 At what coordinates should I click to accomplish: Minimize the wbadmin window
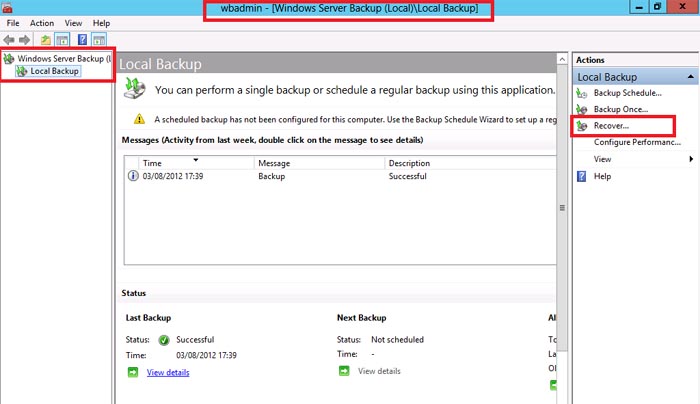639,7
